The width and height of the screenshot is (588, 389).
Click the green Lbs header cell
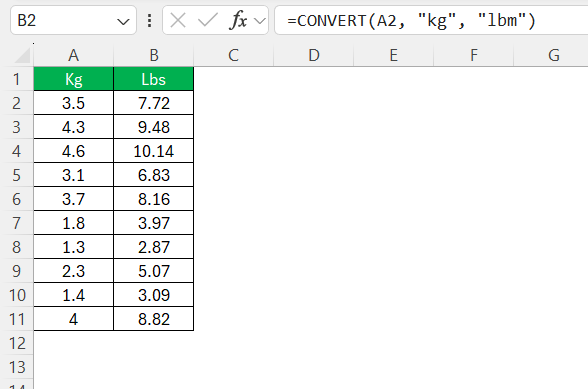click(x=154, y=79)
